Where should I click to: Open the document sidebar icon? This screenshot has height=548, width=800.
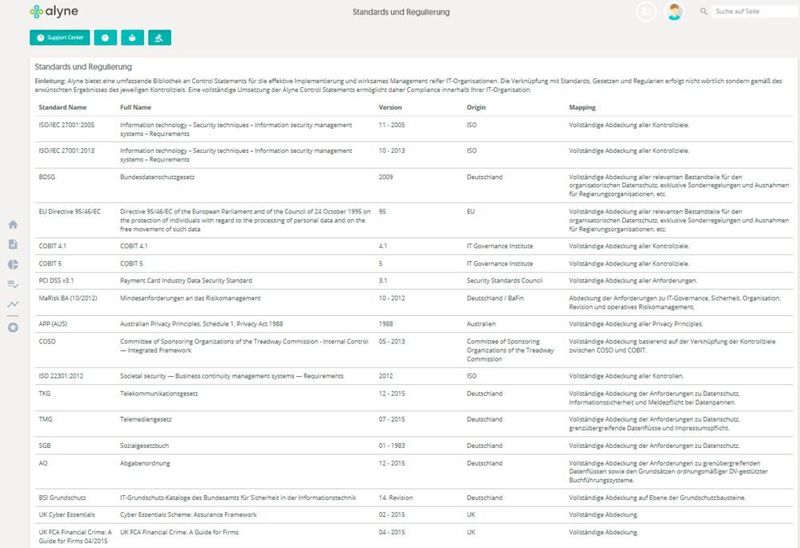click(x=13, y=244)
